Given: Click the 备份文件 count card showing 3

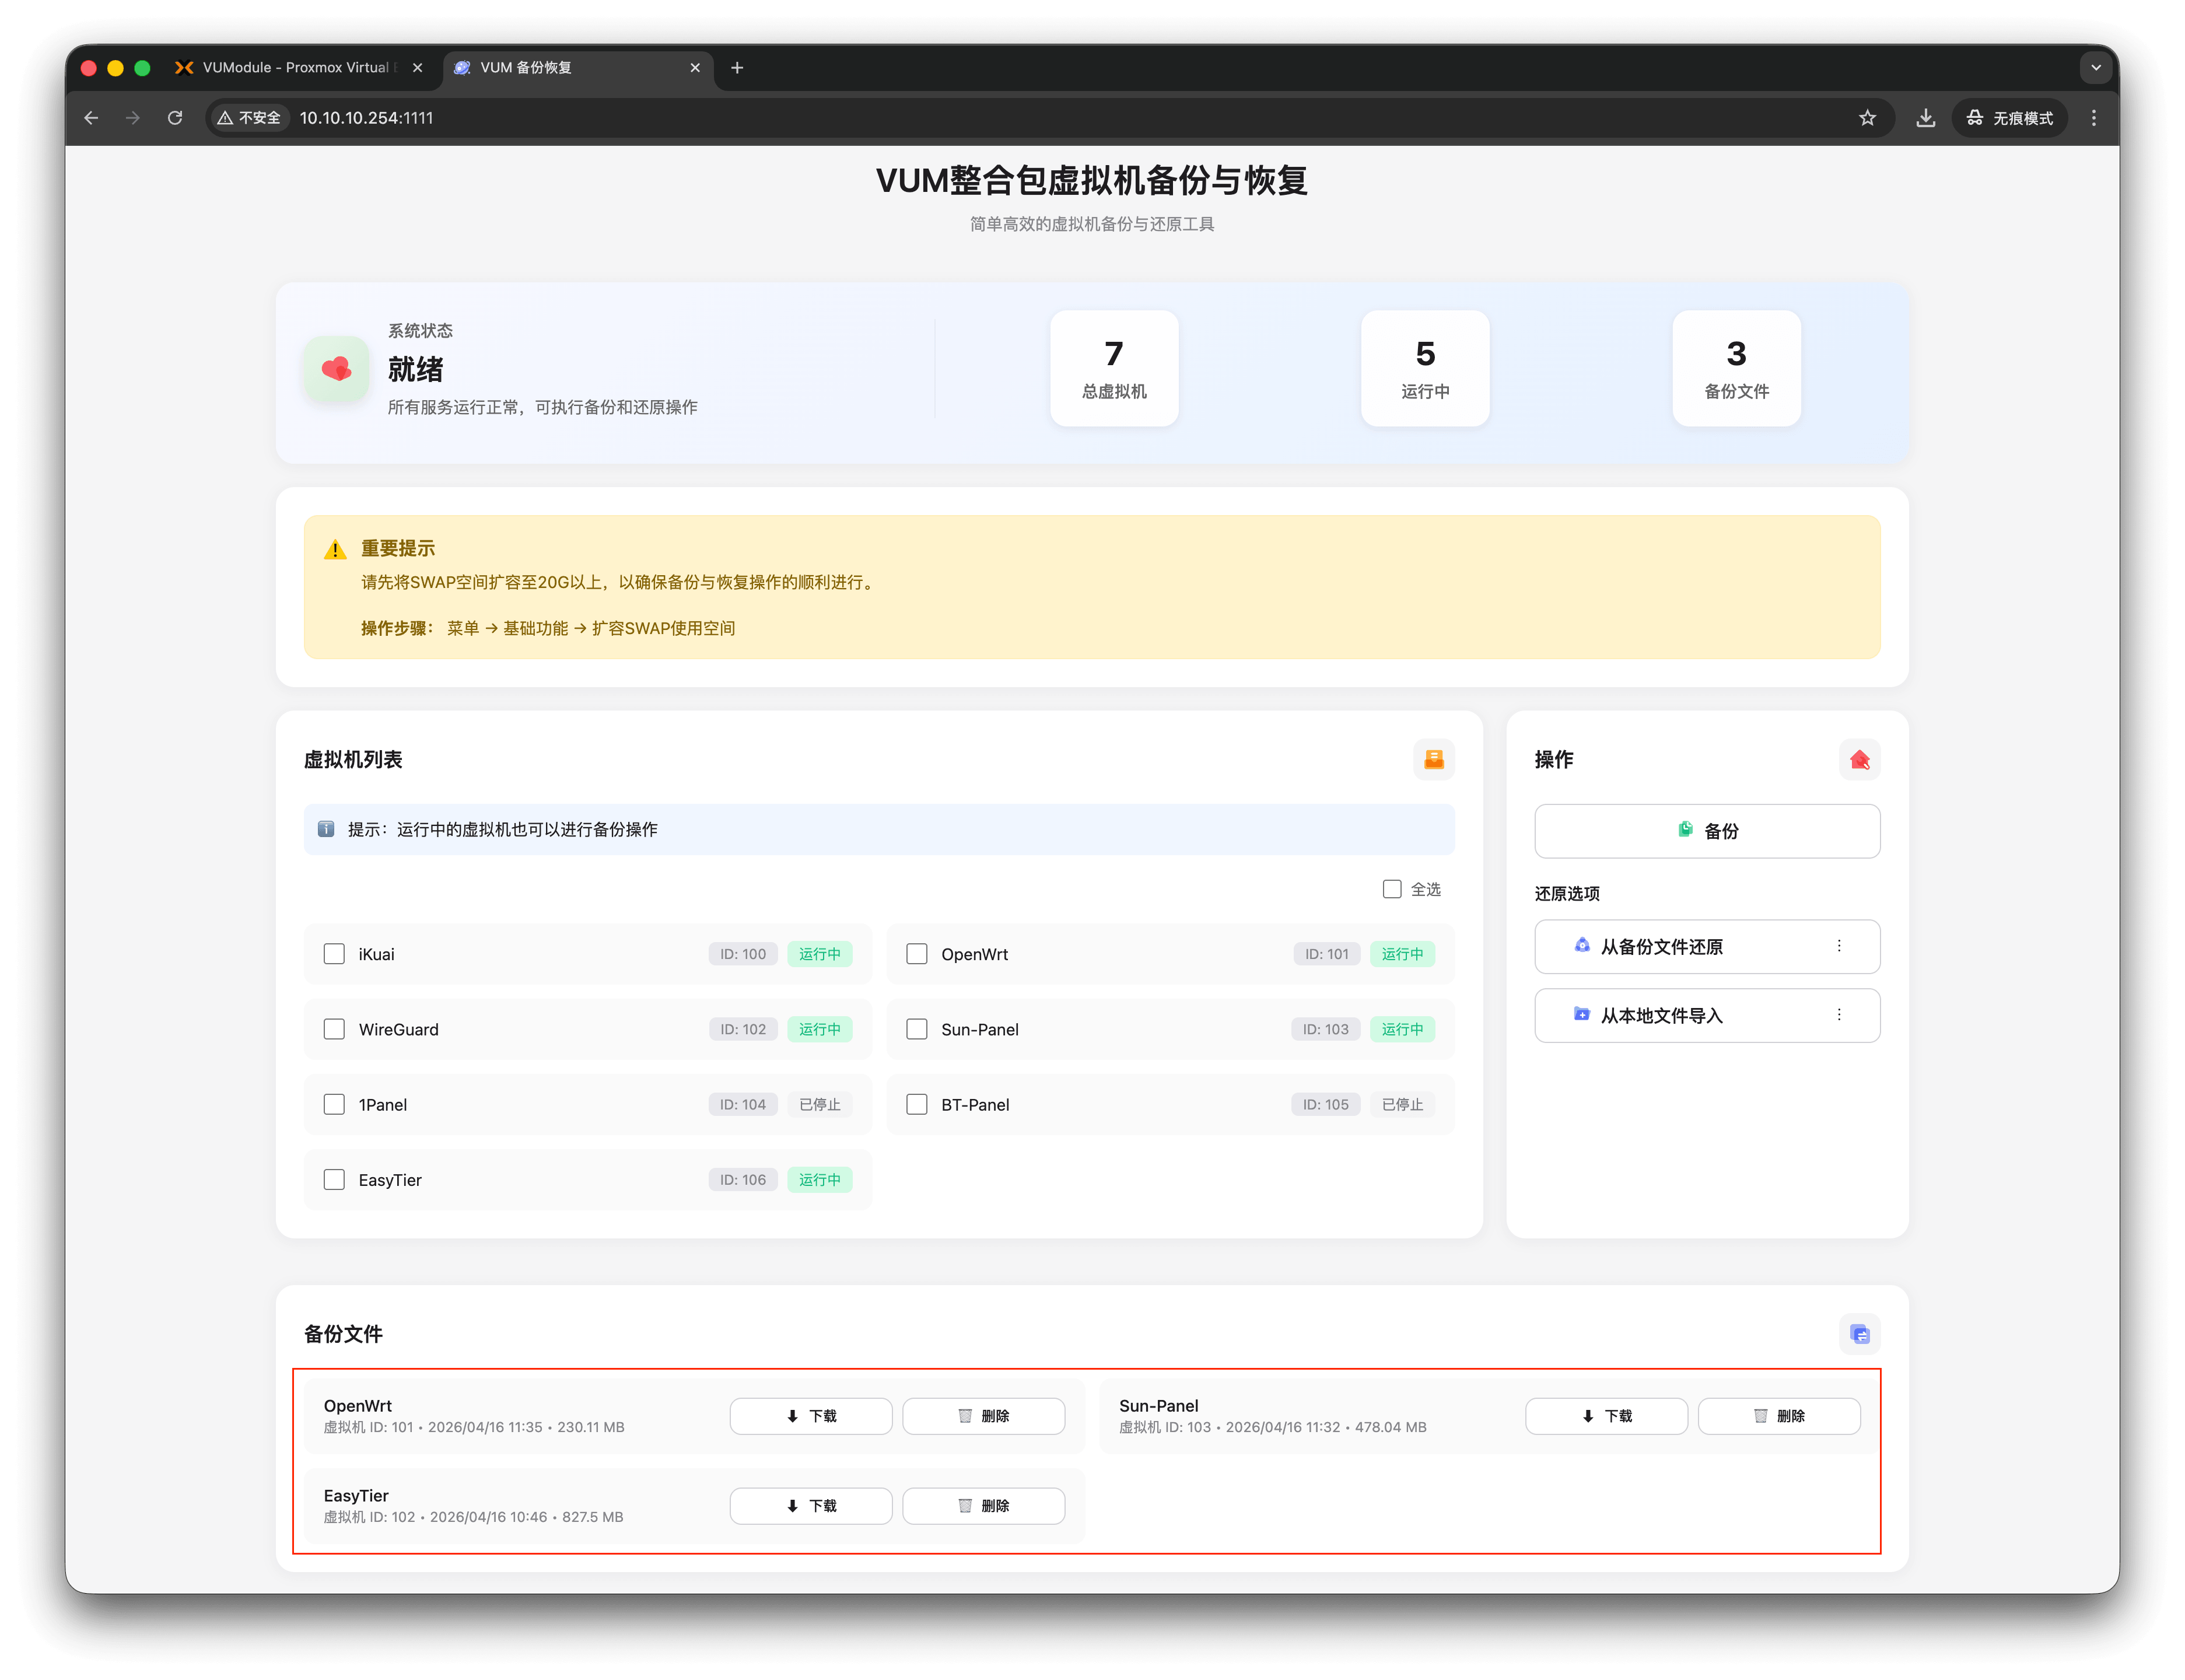Looking at the screenshot, I should [1736, 369].
